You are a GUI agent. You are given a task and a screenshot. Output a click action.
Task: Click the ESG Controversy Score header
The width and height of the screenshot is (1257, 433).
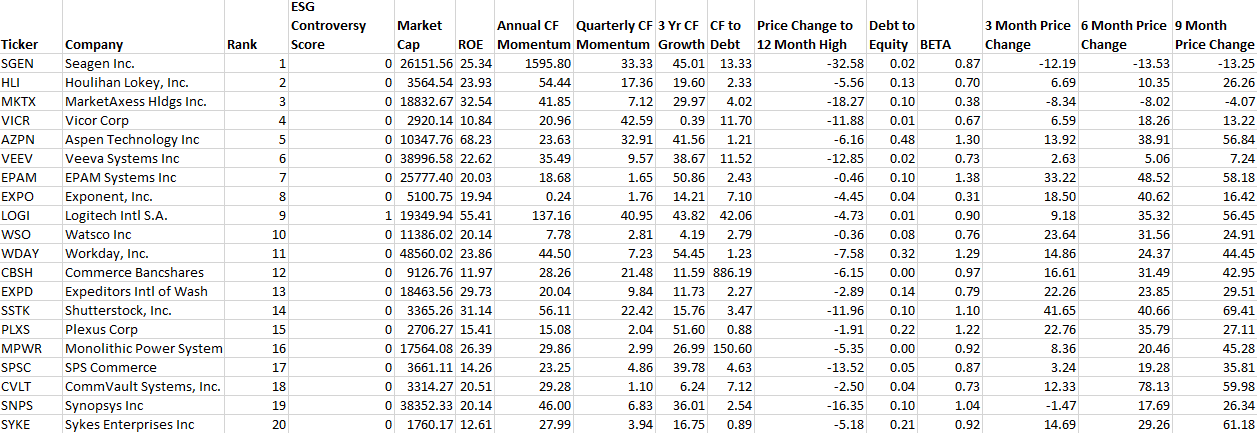point(328,26)
